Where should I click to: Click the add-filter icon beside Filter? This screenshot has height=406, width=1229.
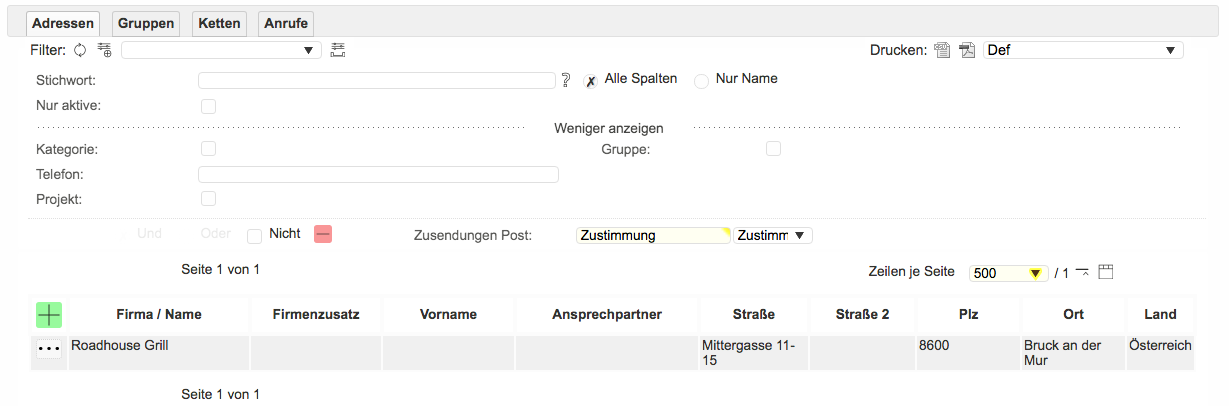tap(104, 50)
